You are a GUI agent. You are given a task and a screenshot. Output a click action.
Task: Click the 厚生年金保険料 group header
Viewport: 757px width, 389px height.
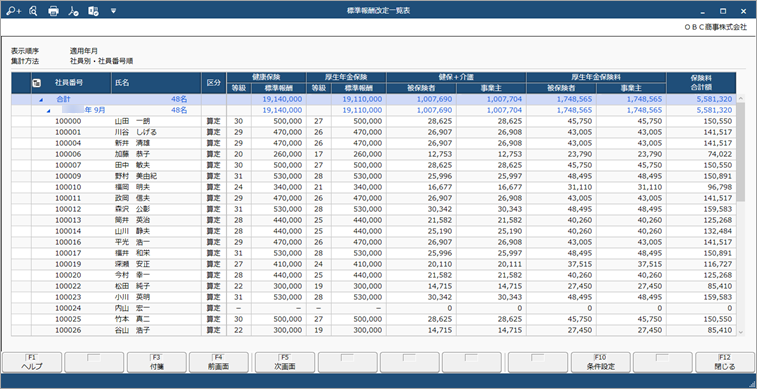pos(596,77)
